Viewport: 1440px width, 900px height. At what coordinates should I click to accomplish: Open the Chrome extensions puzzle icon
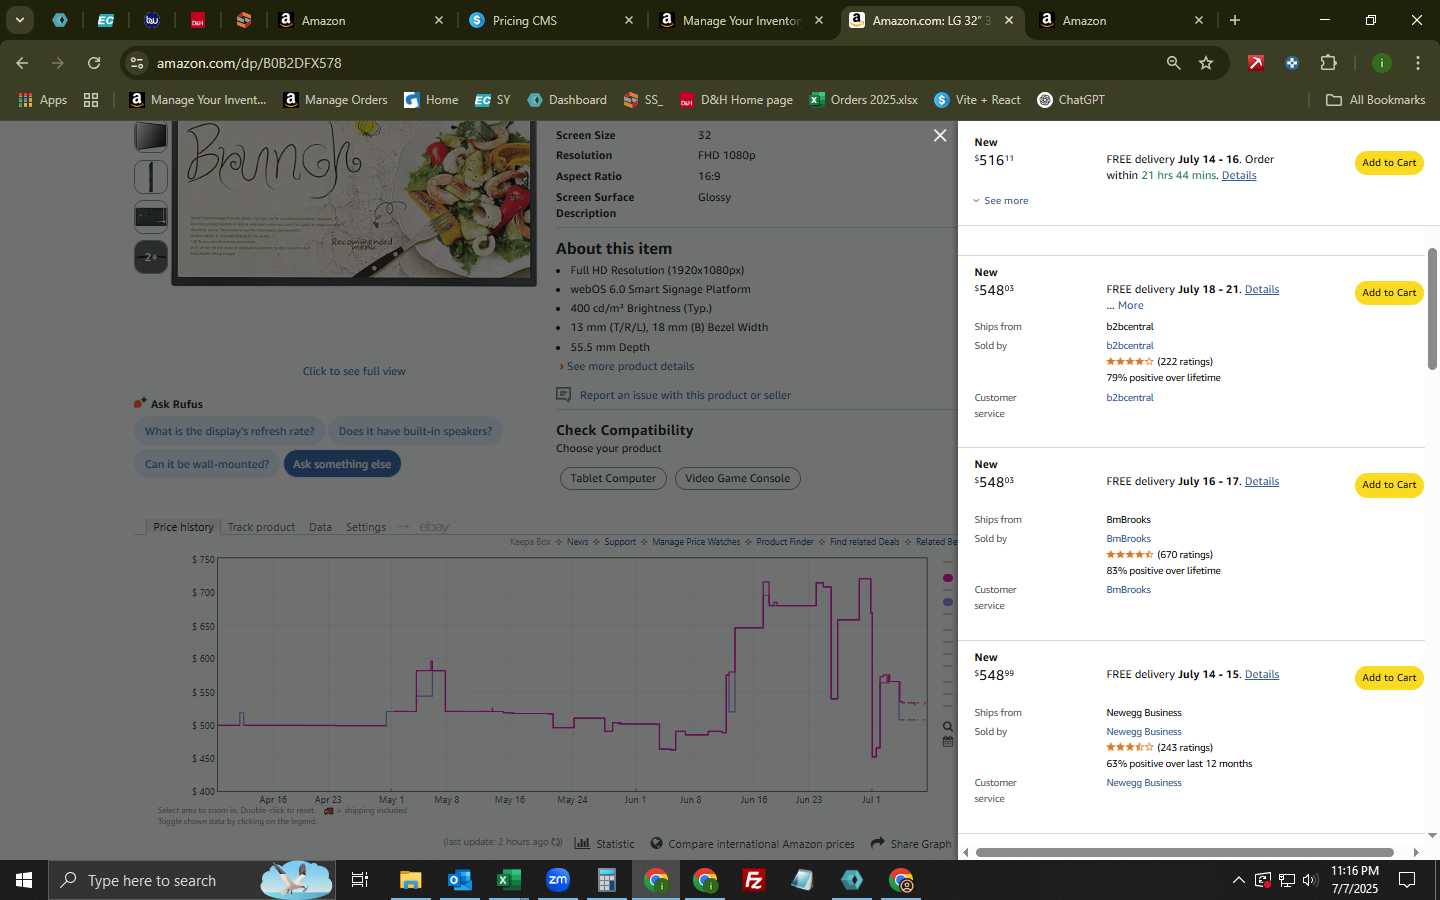click(x=1328, y=63)
